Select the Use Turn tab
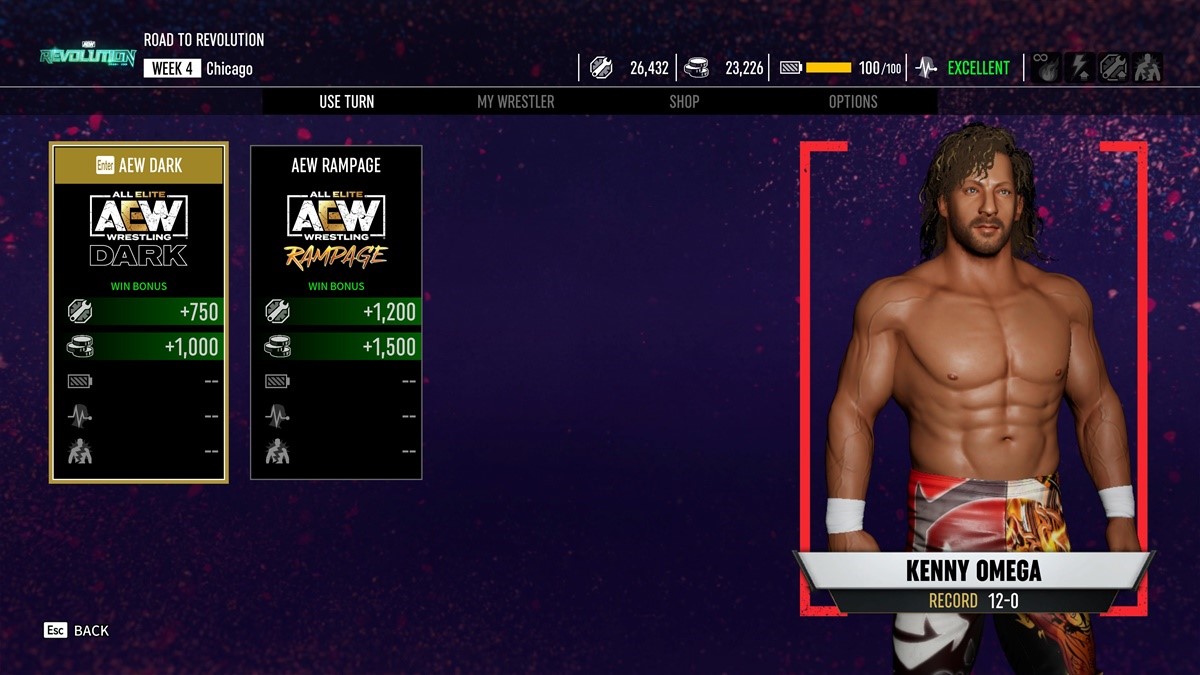1200x675 pixels. (346, 101)
